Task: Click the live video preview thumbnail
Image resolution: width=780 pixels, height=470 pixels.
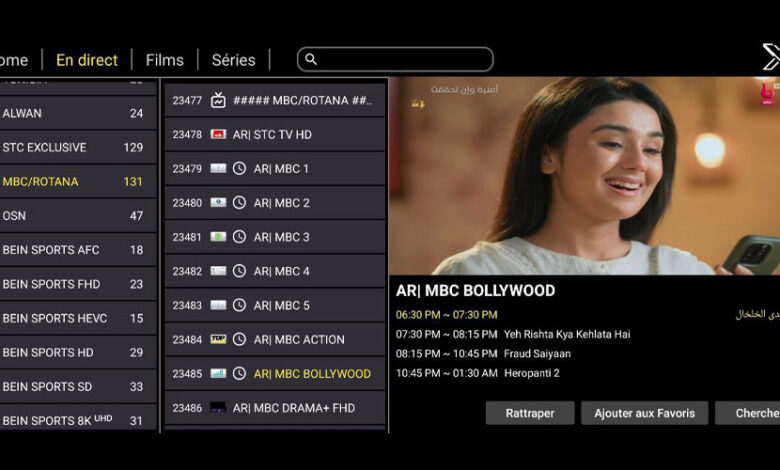Action: tap(584, 176)
